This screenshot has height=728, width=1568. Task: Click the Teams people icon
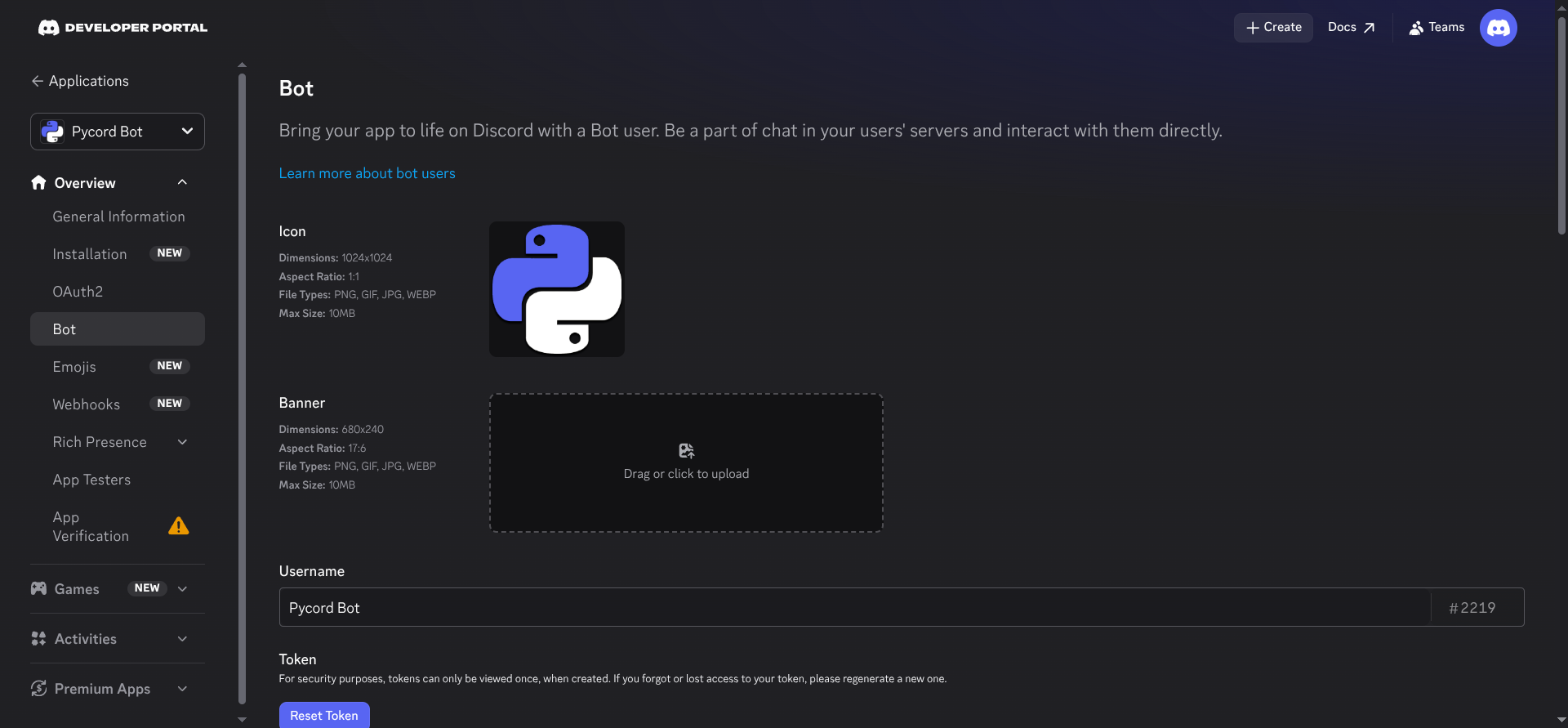coord(1416,28)
